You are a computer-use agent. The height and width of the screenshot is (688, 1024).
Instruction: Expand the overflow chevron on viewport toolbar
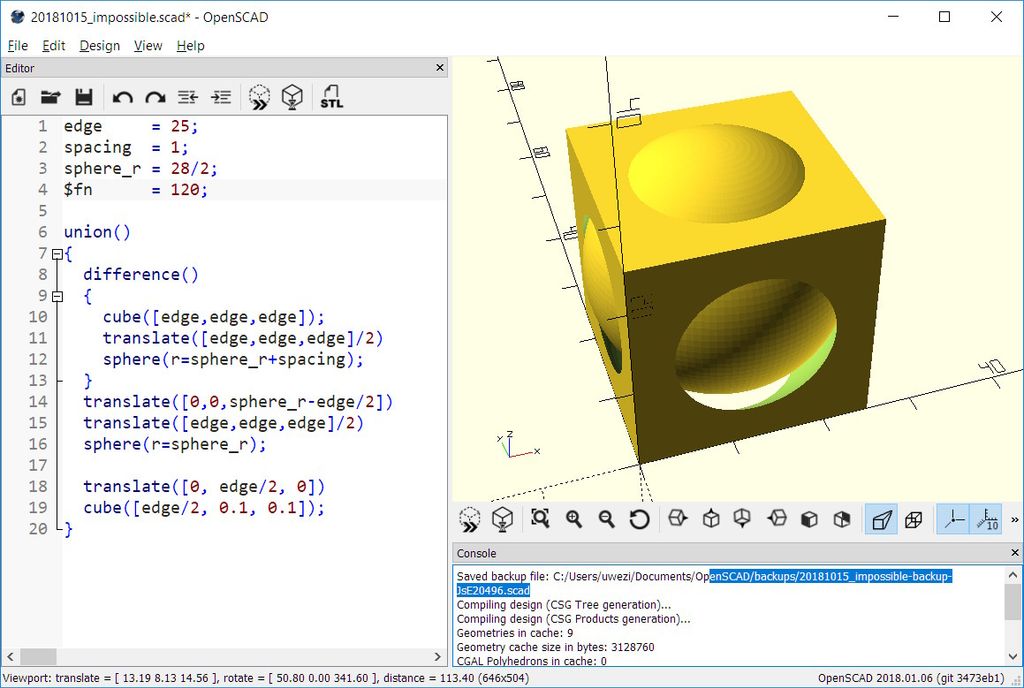[1012, 518]
